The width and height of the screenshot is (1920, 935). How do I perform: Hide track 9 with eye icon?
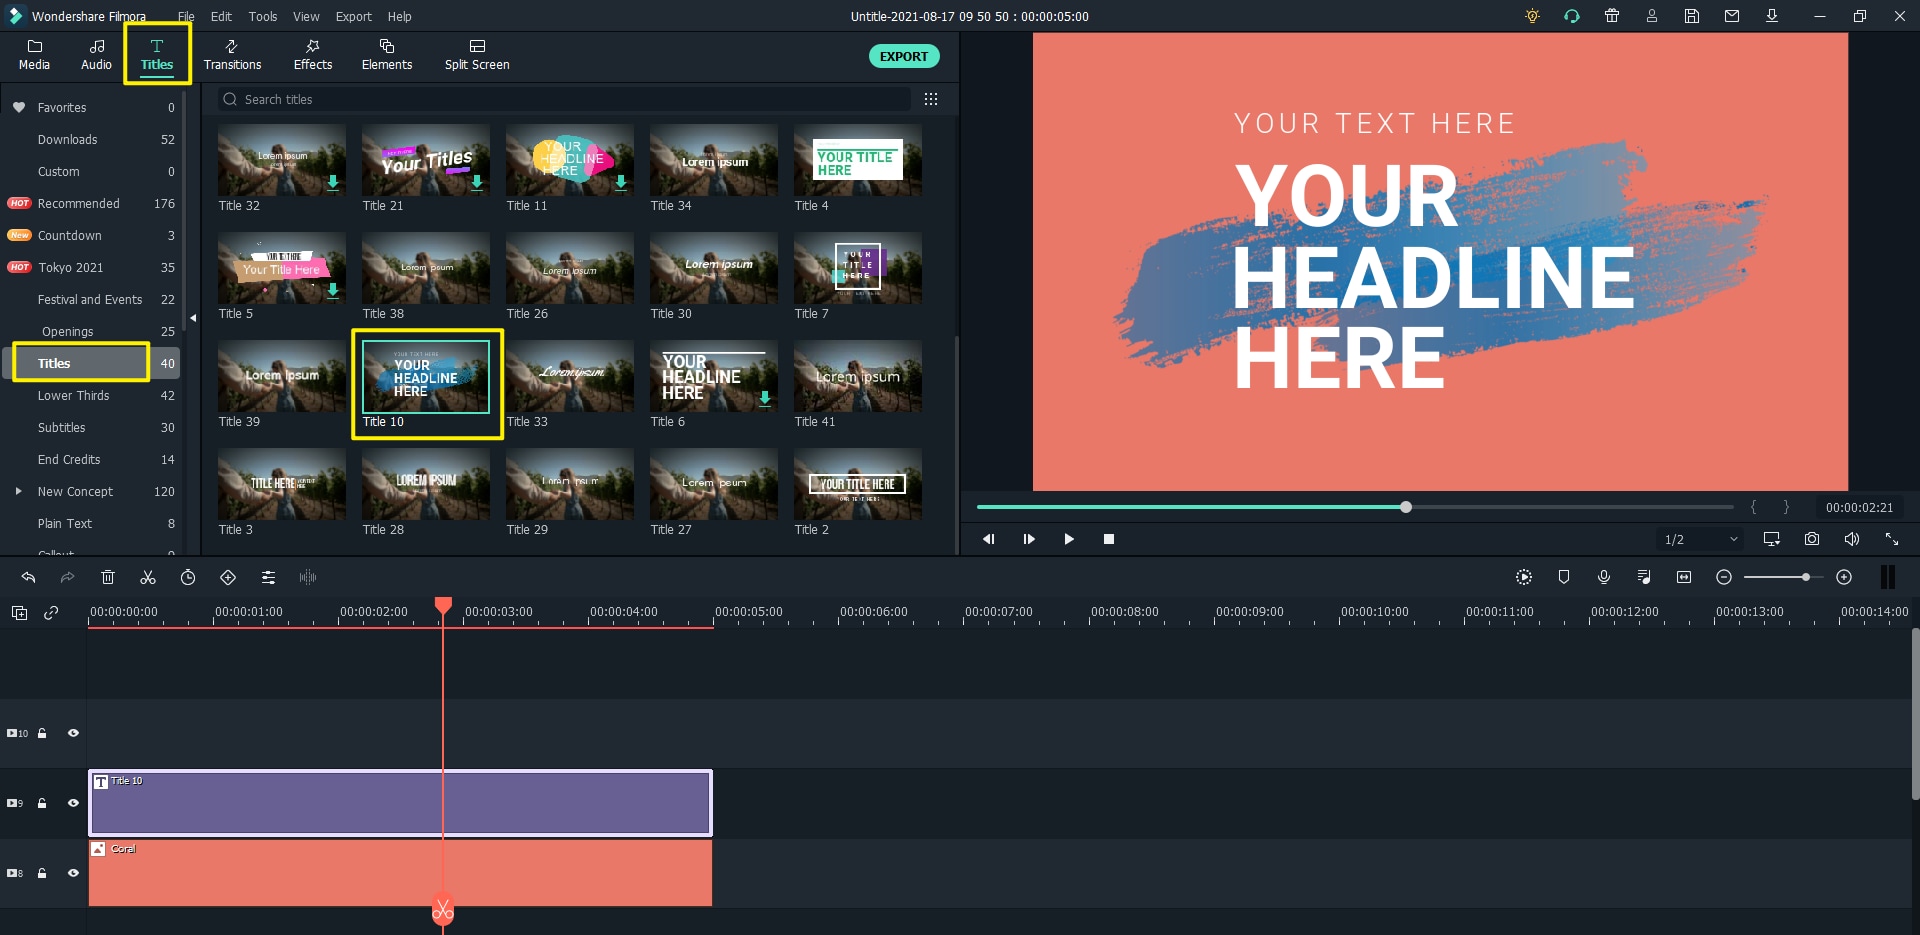tap(73, 803)
